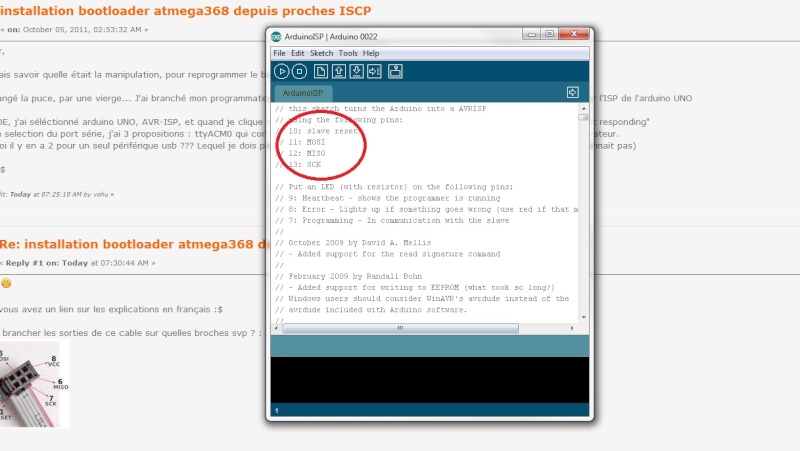Click code line '13: SCK'
This screenshot has height=451, width=800.
(x=298, y=165)
